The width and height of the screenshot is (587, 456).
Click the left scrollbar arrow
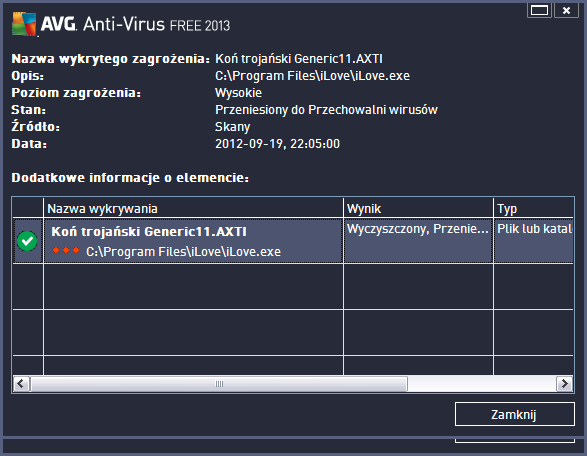(x=21, y=384)
